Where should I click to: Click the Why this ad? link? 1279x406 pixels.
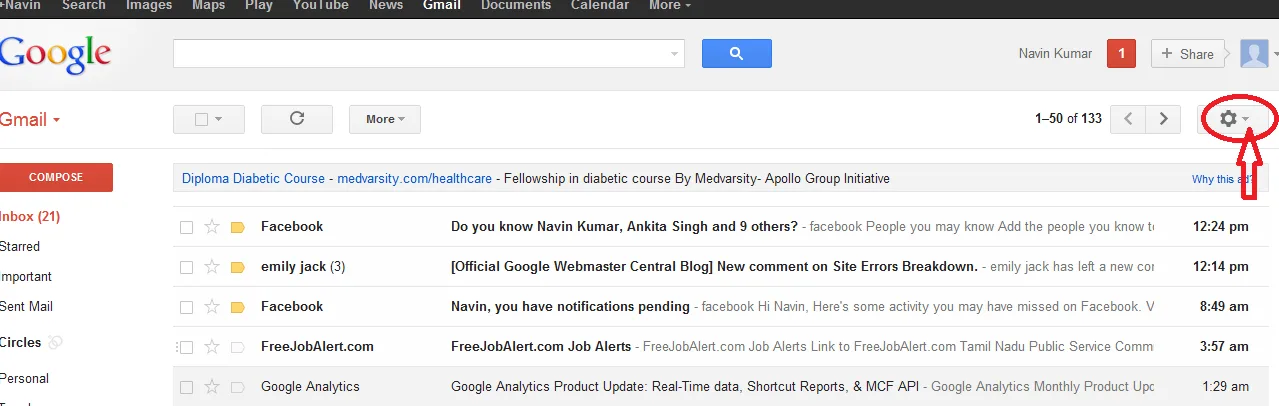pyautogui.click(x=1224, y=179)
